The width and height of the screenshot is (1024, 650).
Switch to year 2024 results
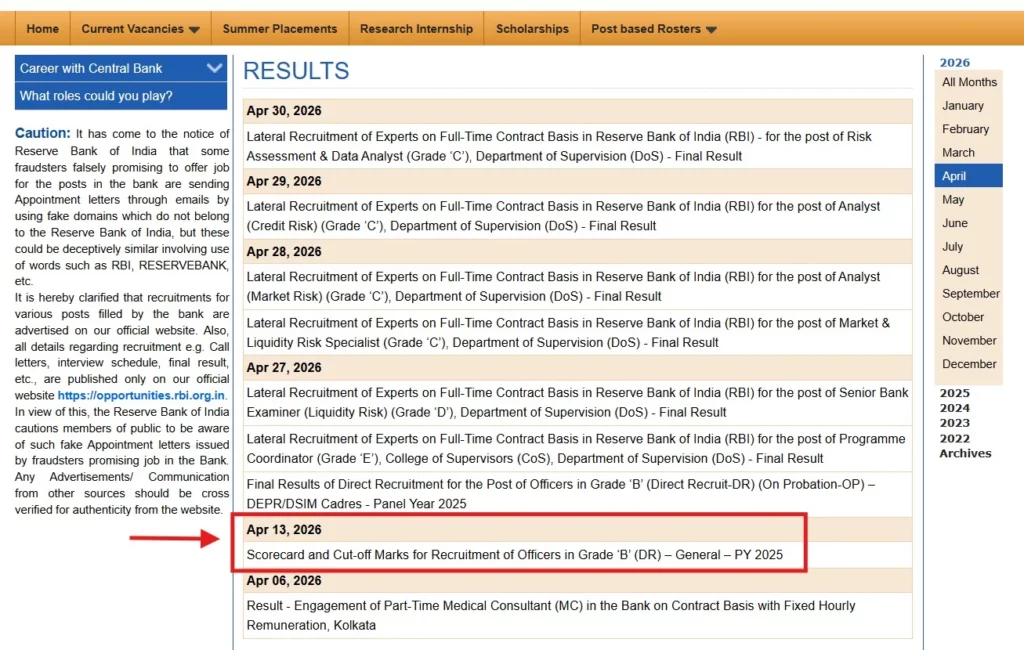pyautogui.click(x=954, y=408)
